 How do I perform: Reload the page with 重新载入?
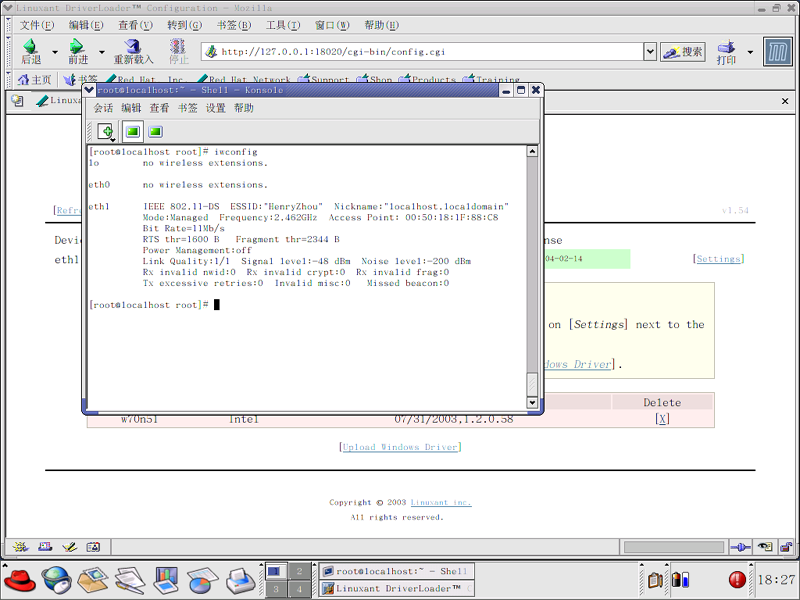(x=133, y=51)
